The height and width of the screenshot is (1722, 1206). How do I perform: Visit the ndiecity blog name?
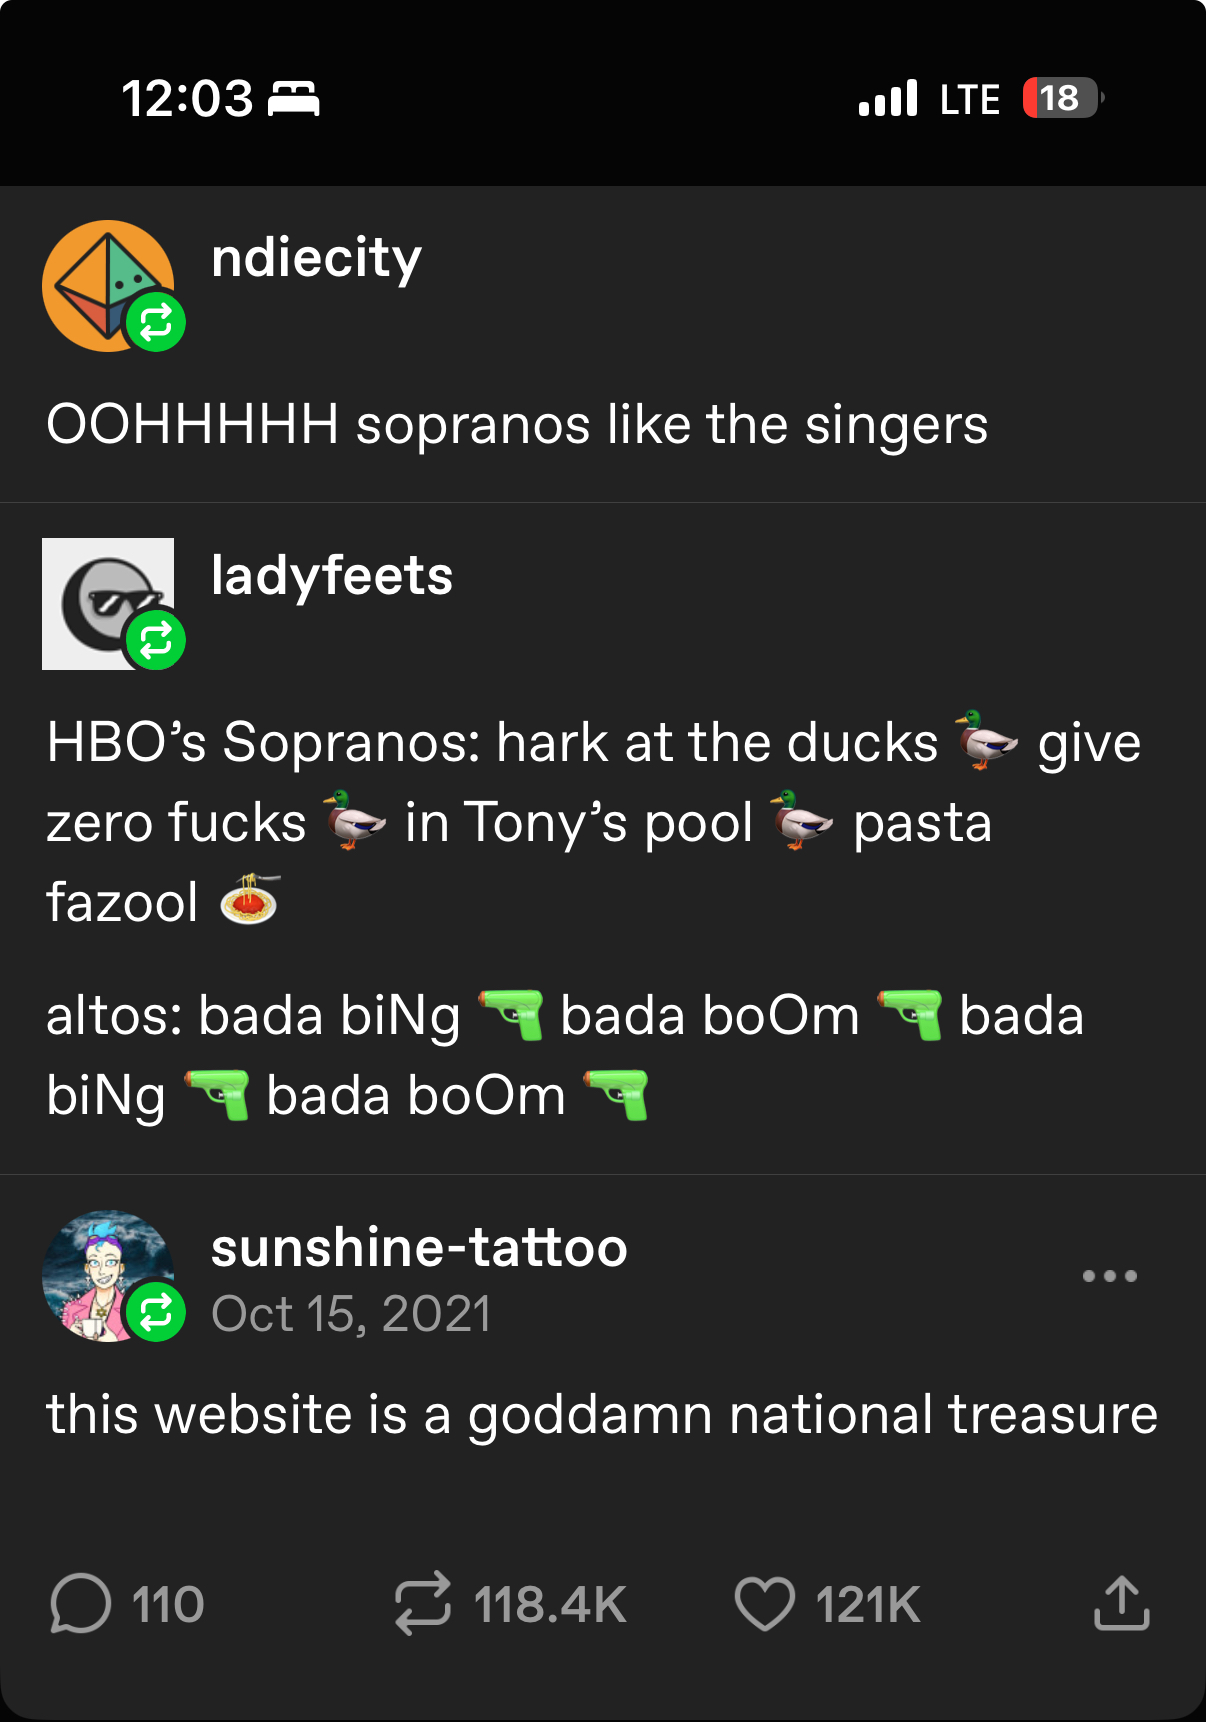coord(316,258)
